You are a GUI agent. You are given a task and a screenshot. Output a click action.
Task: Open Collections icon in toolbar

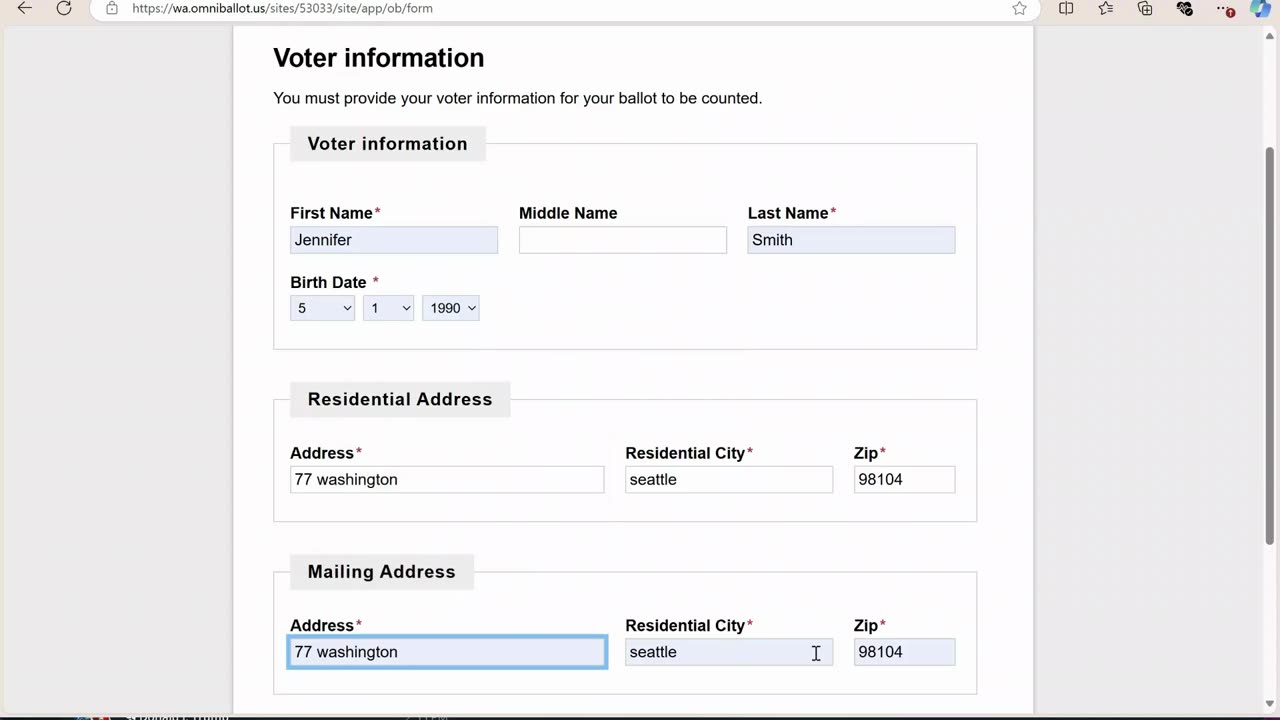click(x=1145, y=8)
